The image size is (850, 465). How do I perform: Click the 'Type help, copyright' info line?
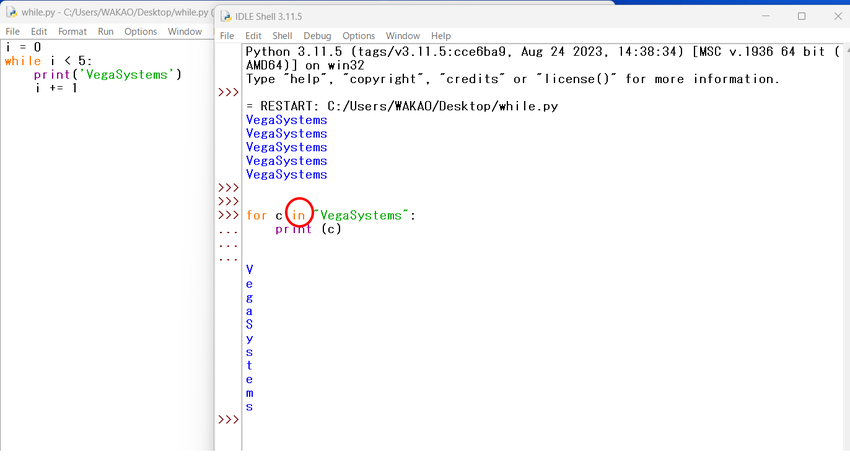pyautogui.click(x=512, y=79)
